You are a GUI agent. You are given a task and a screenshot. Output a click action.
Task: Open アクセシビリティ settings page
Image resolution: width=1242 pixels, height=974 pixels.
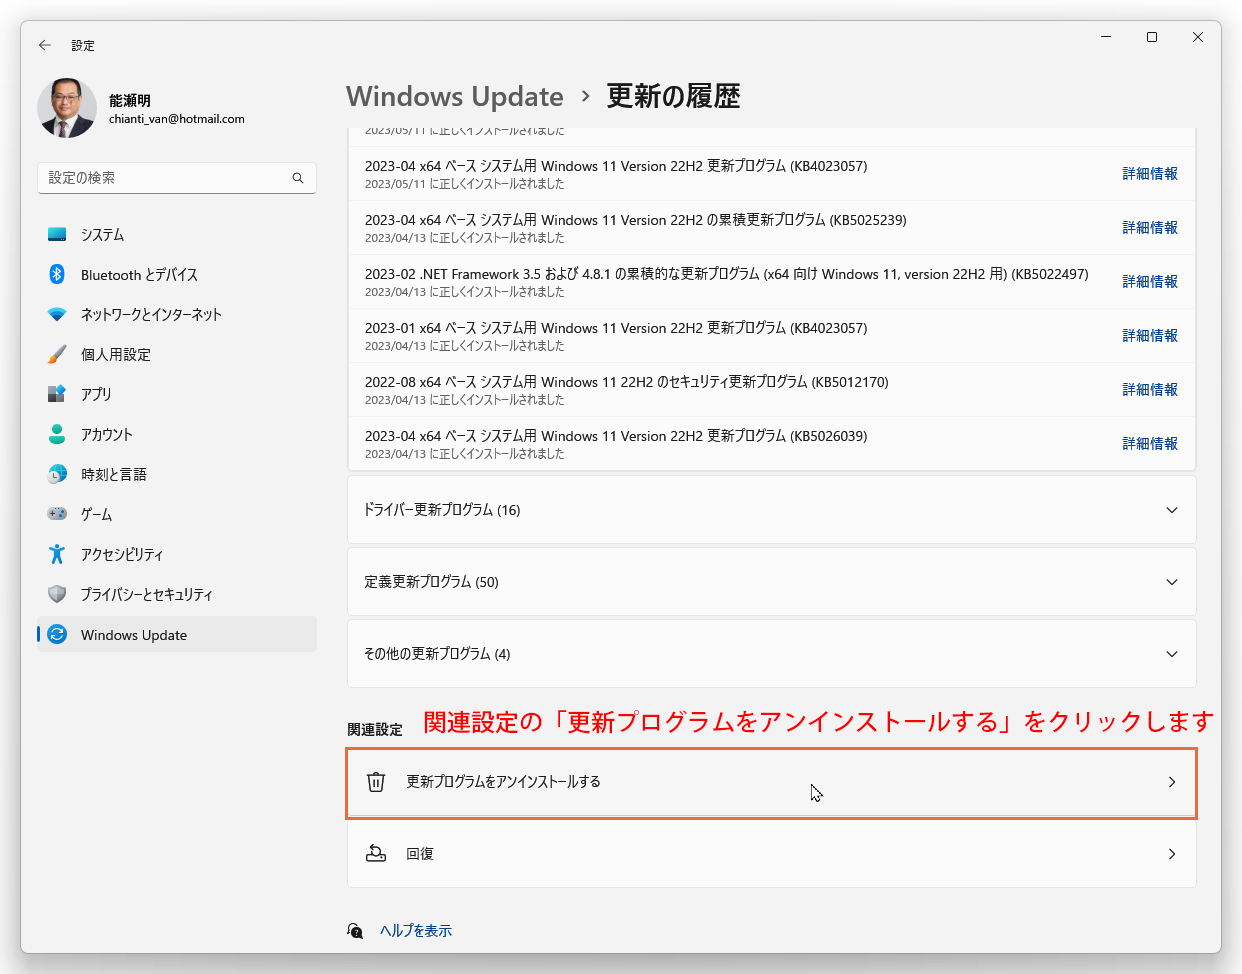coord(177,554)
